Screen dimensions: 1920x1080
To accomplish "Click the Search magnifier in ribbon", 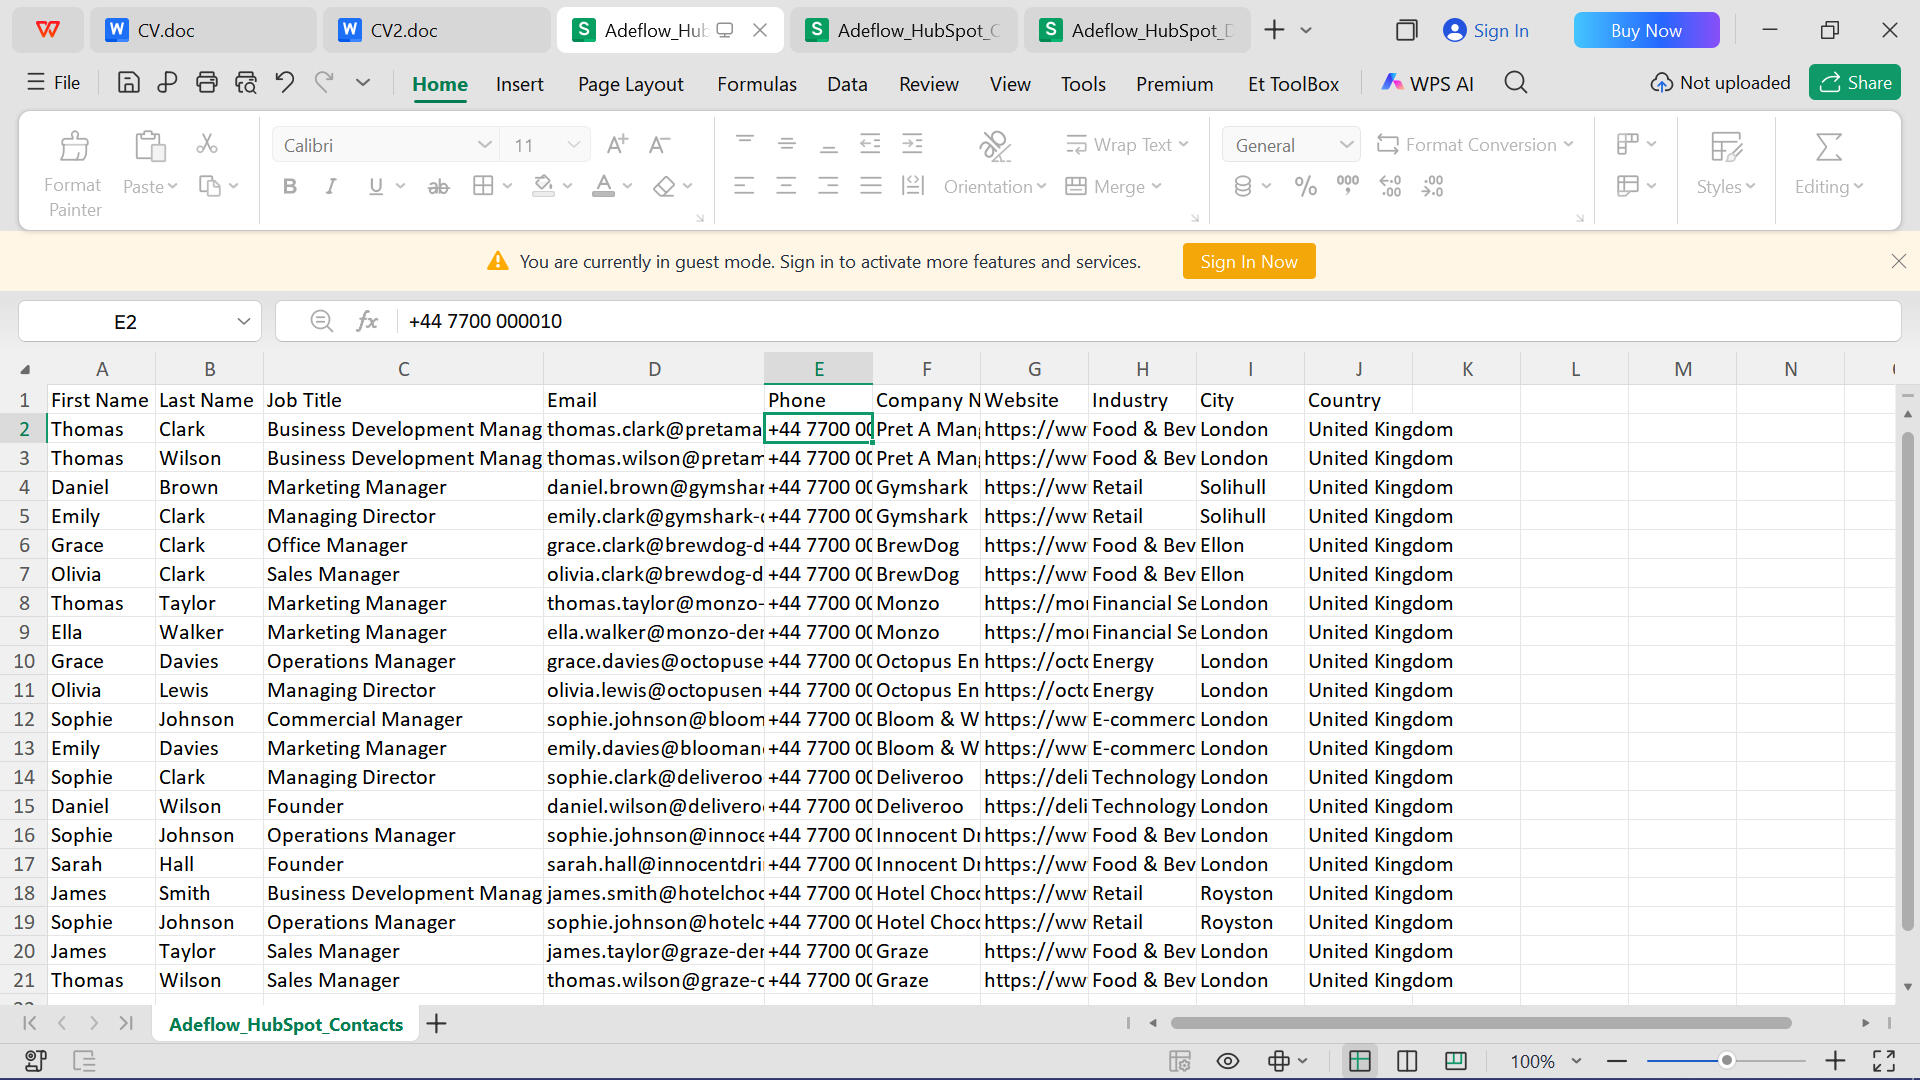I will pyautogui.click(x=1516, y=83).
